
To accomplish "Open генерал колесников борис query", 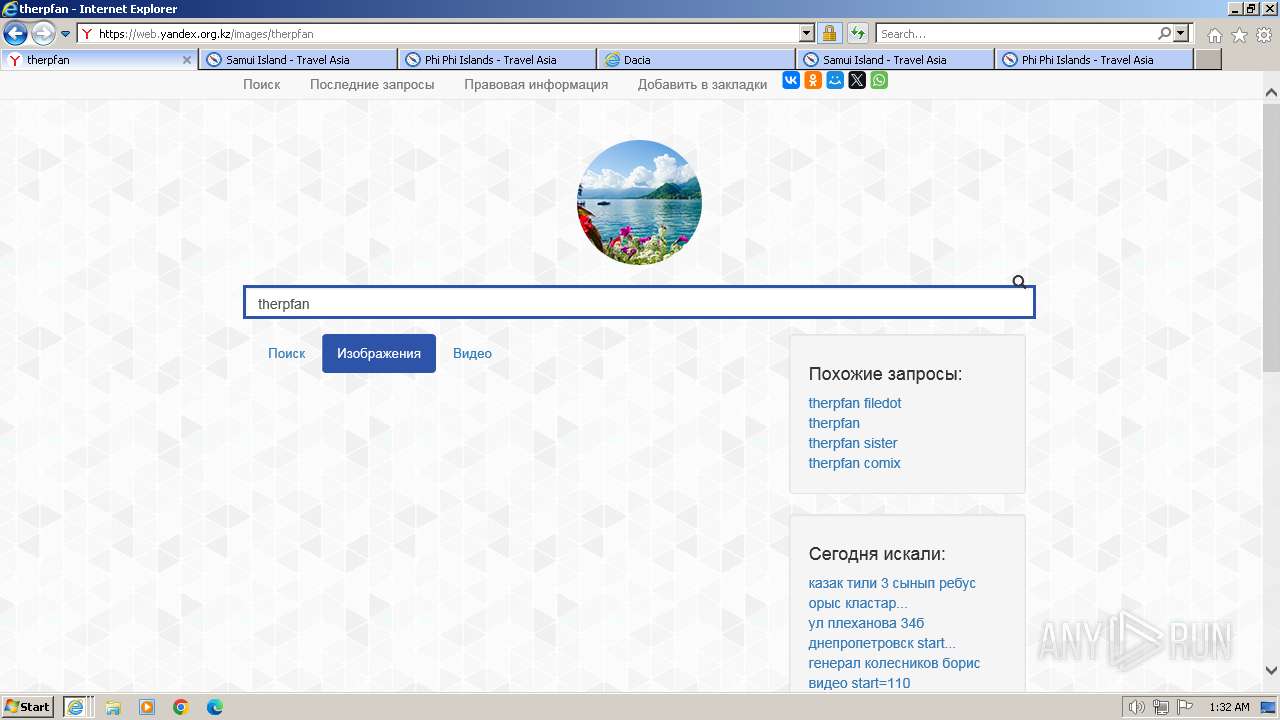I will coord(894,663).
